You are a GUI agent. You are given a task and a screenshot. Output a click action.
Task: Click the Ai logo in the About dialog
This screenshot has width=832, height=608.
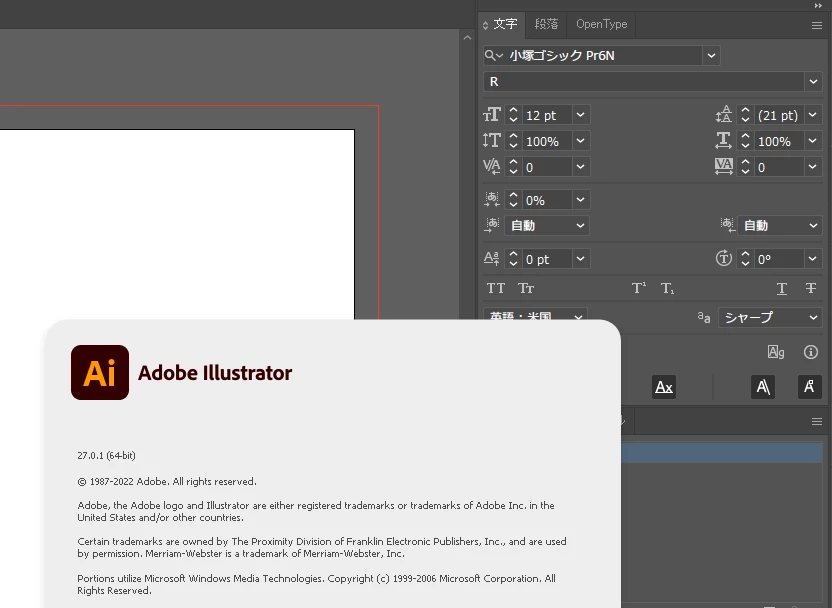[100, 372]
